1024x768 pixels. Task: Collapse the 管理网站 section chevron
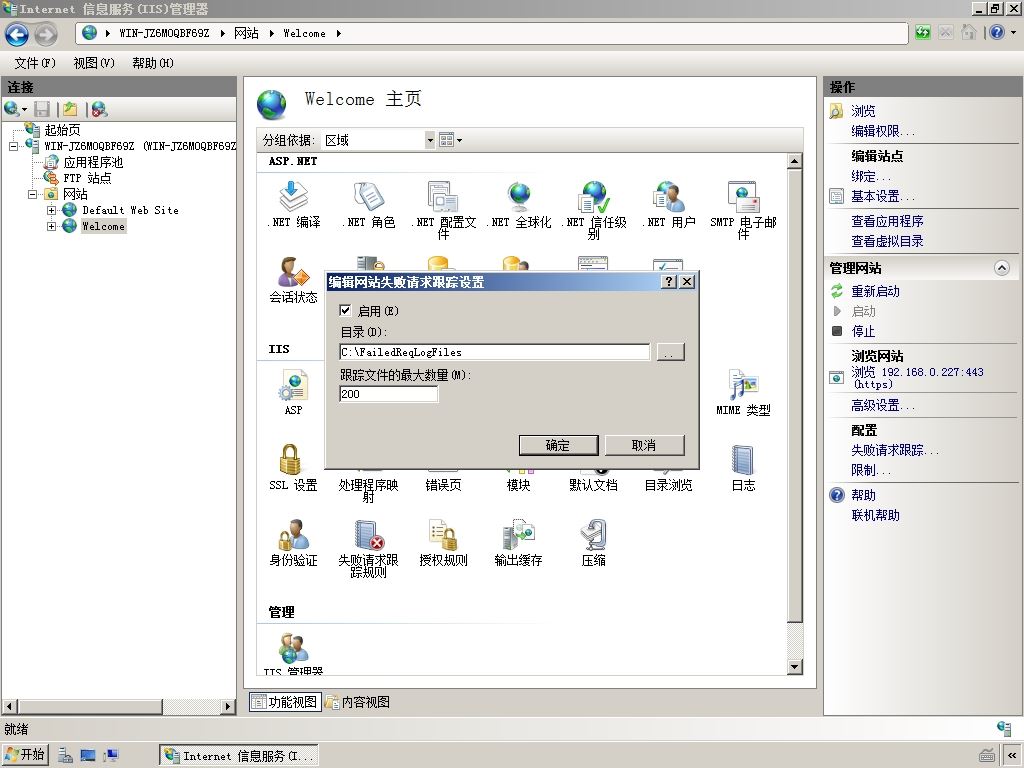(x=1002, y=268)
